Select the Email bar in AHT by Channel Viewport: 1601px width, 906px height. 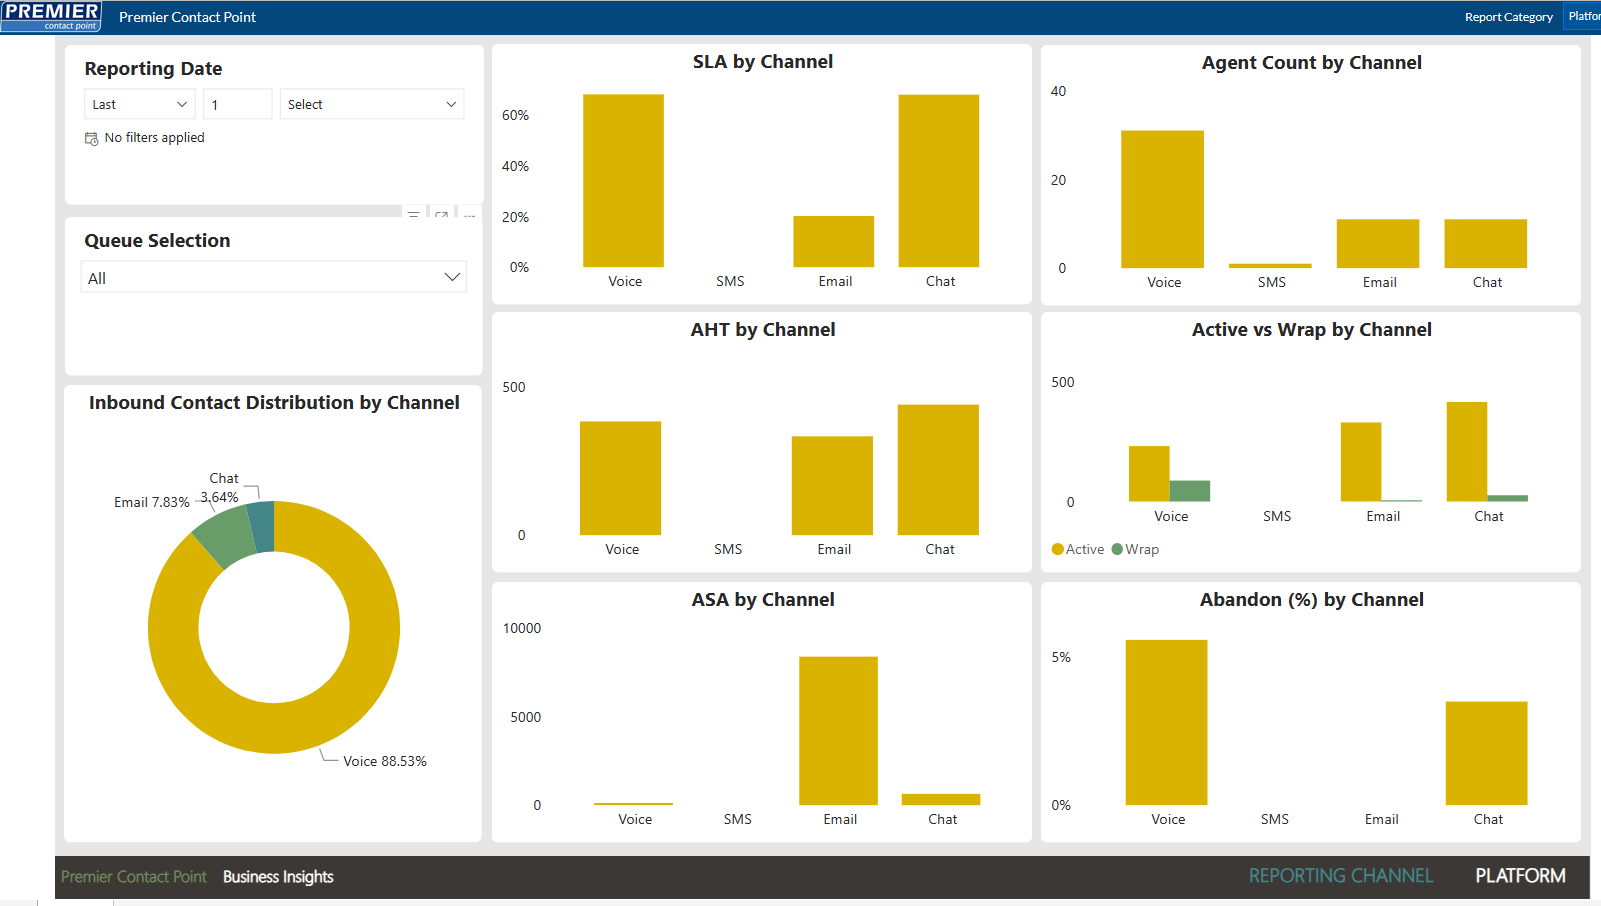[832, 485]
